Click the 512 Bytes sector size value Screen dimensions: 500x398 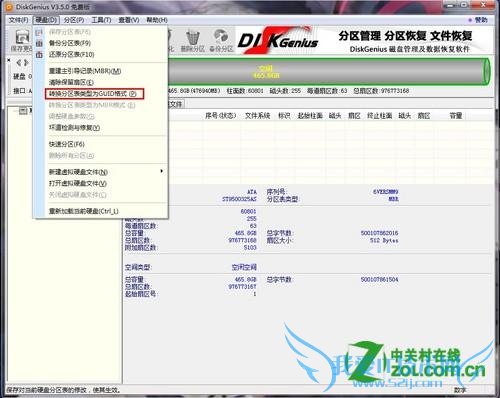(384, 240)
